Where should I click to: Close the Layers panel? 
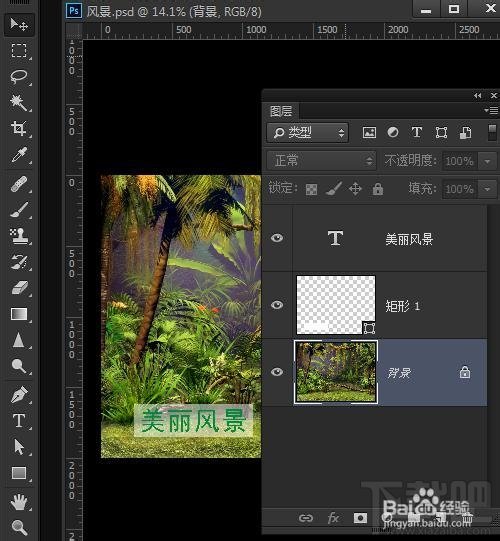pyautogui.click(x=494, y=96)
